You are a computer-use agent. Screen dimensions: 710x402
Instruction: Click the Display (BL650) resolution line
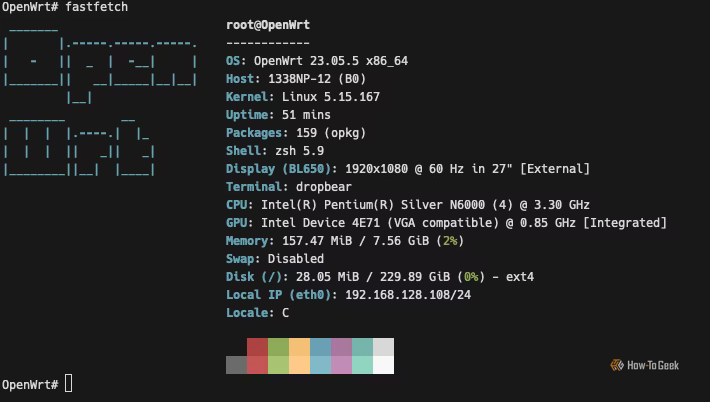[408, 169]
